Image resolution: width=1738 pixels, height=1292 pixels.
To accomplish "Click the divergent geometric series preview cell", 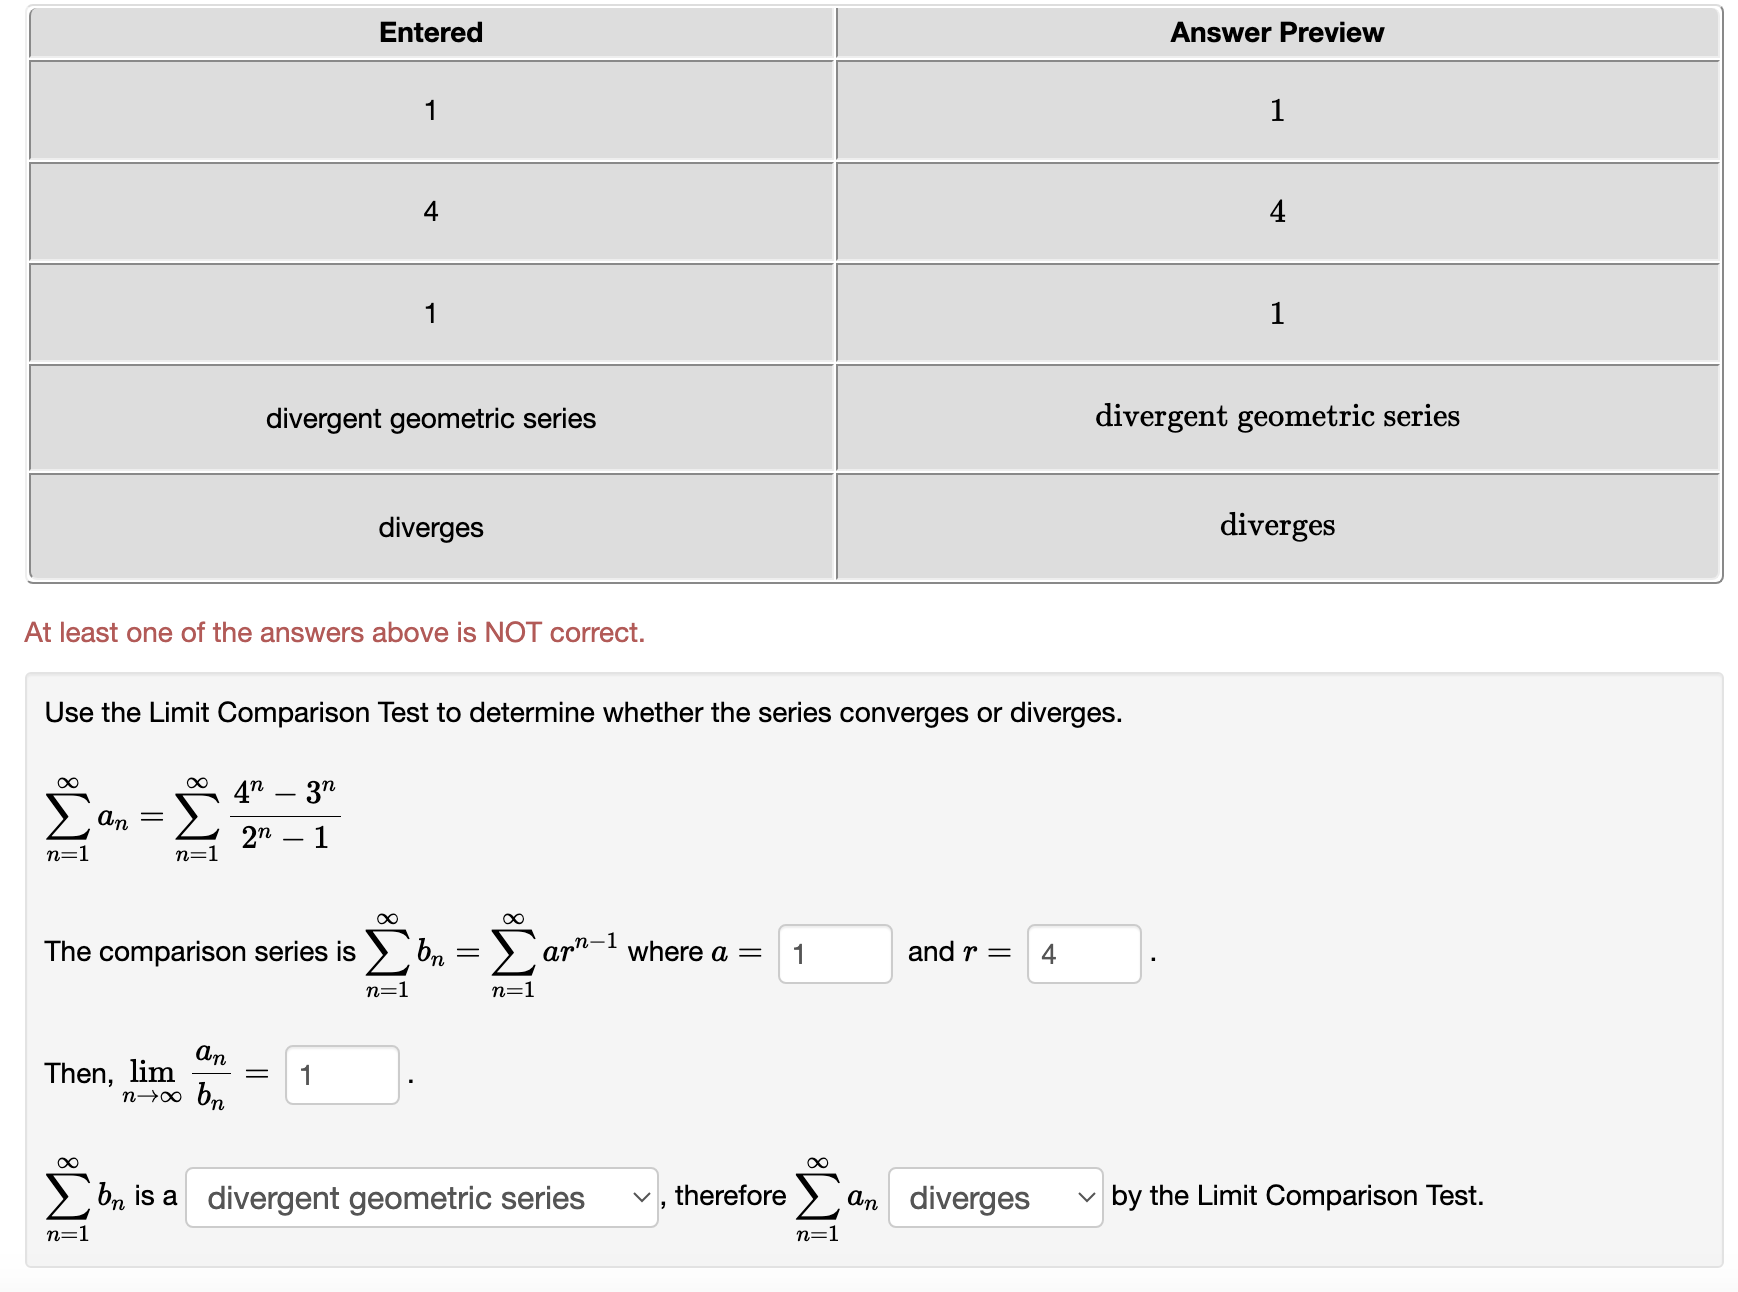I will coord(1277,417).
